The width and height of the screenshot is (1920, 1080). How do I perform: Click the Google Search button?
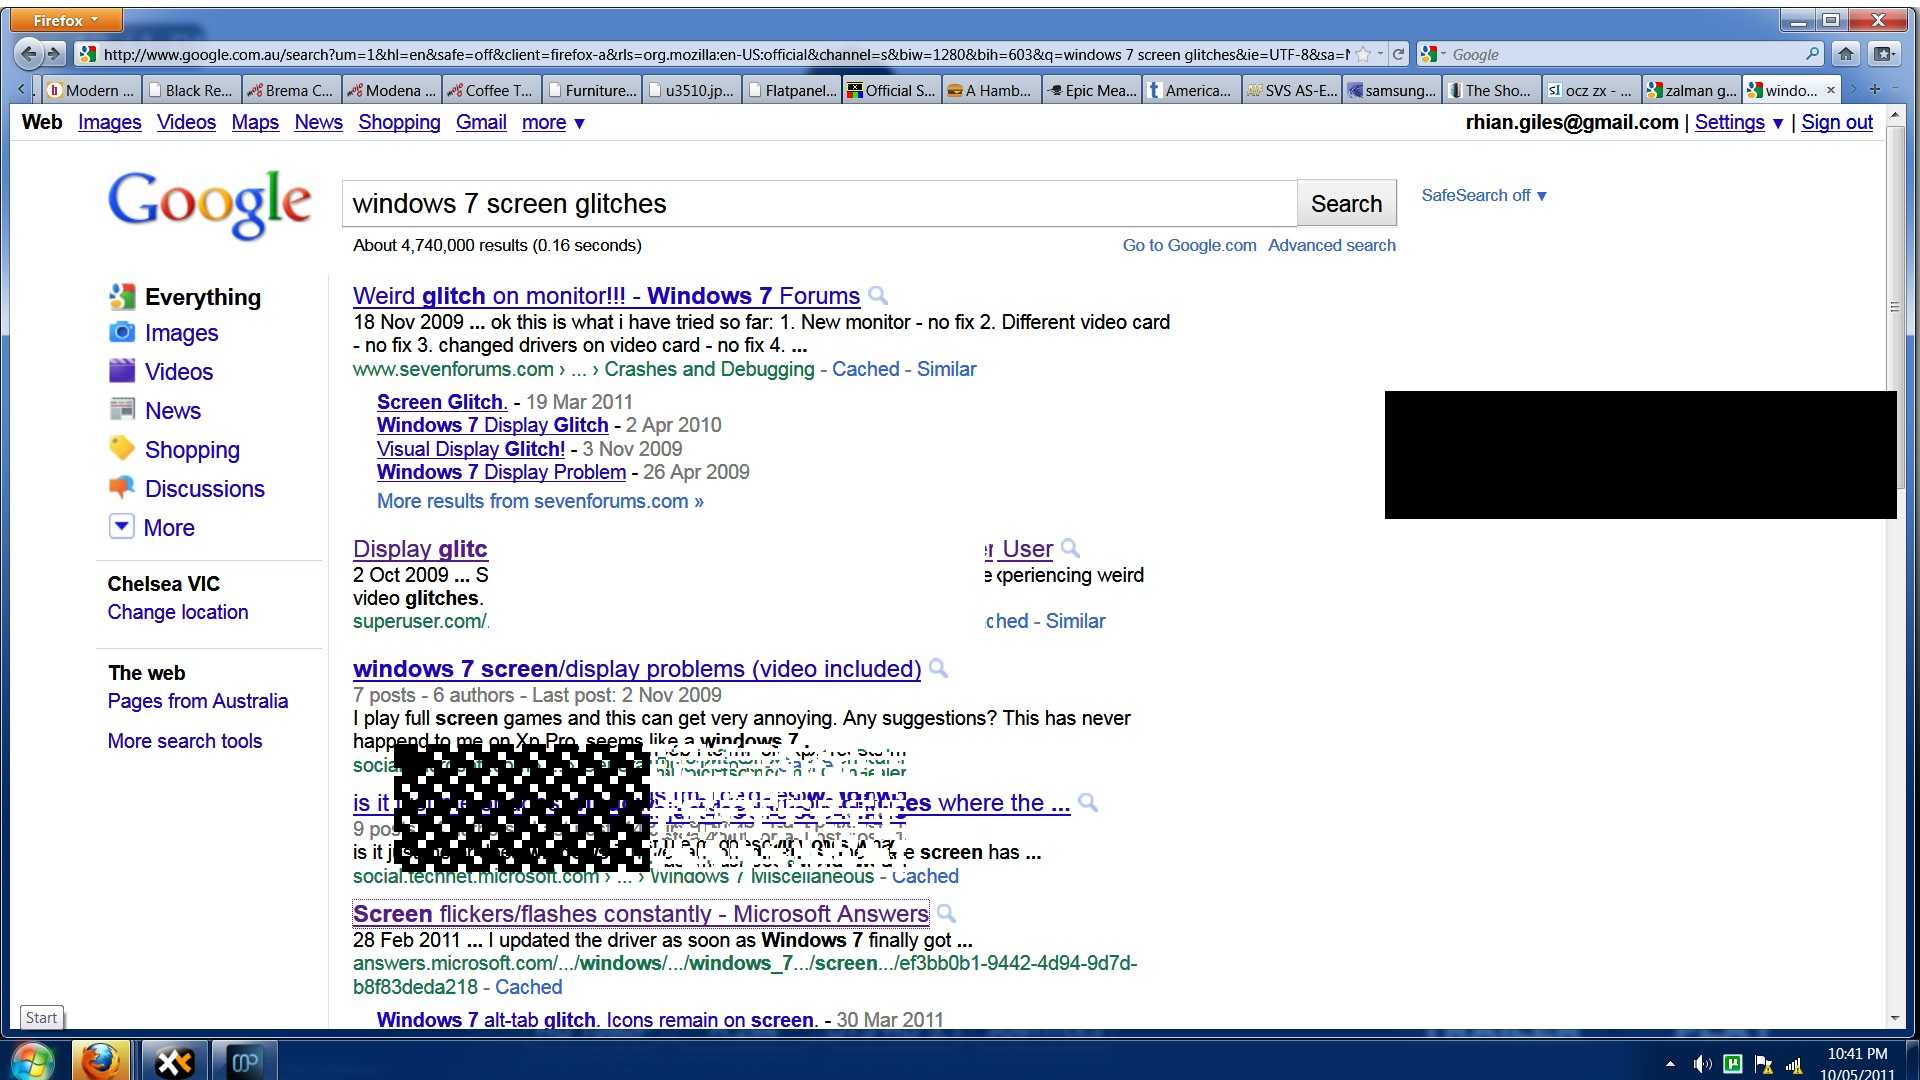tap(1346, 203)
